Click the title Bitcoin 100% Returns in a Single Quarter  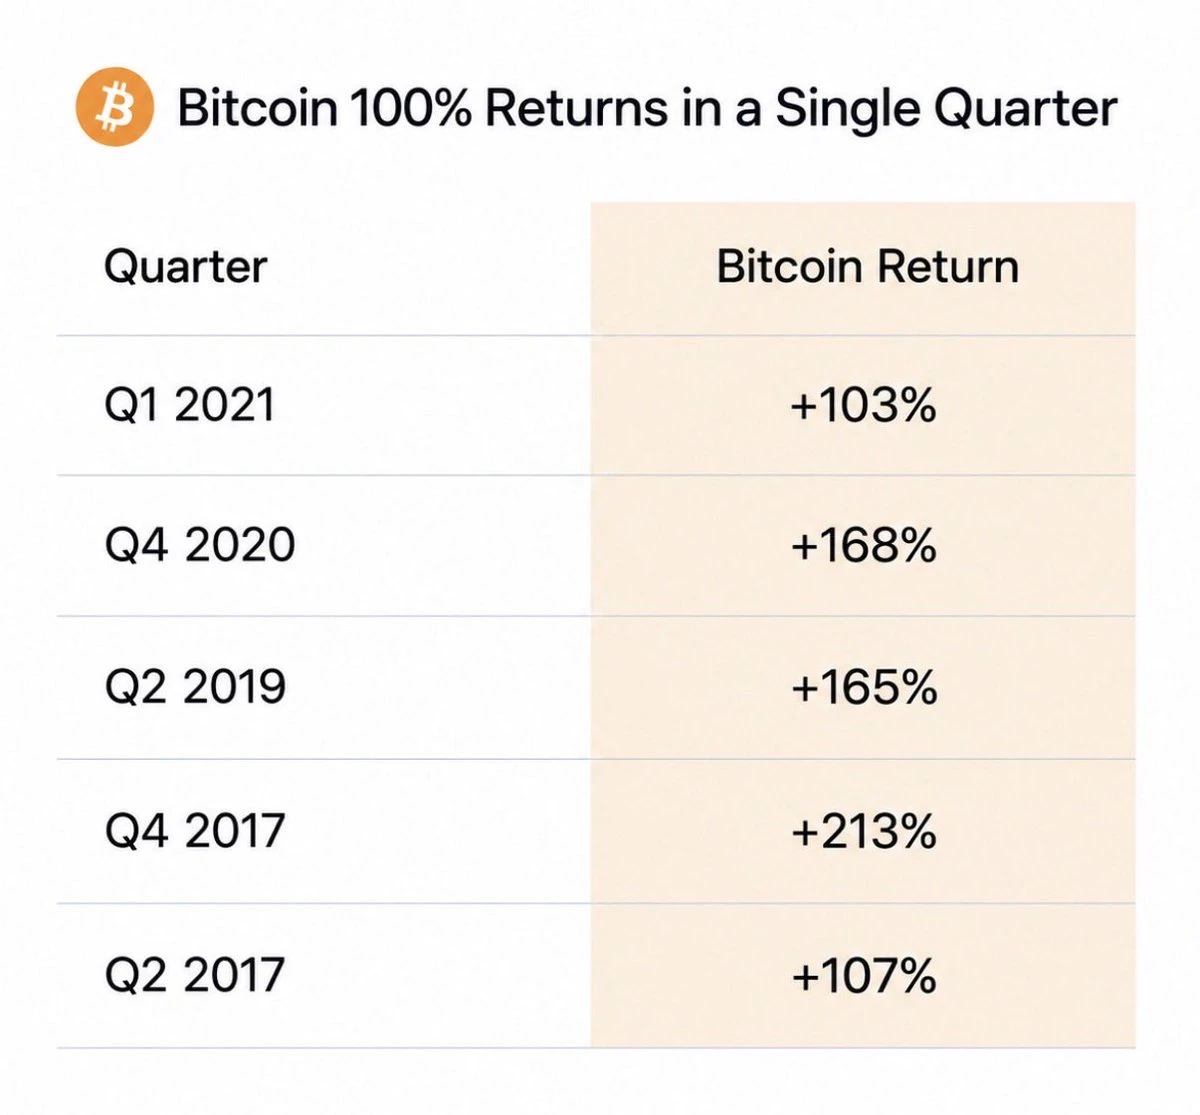tap(647, 108)
